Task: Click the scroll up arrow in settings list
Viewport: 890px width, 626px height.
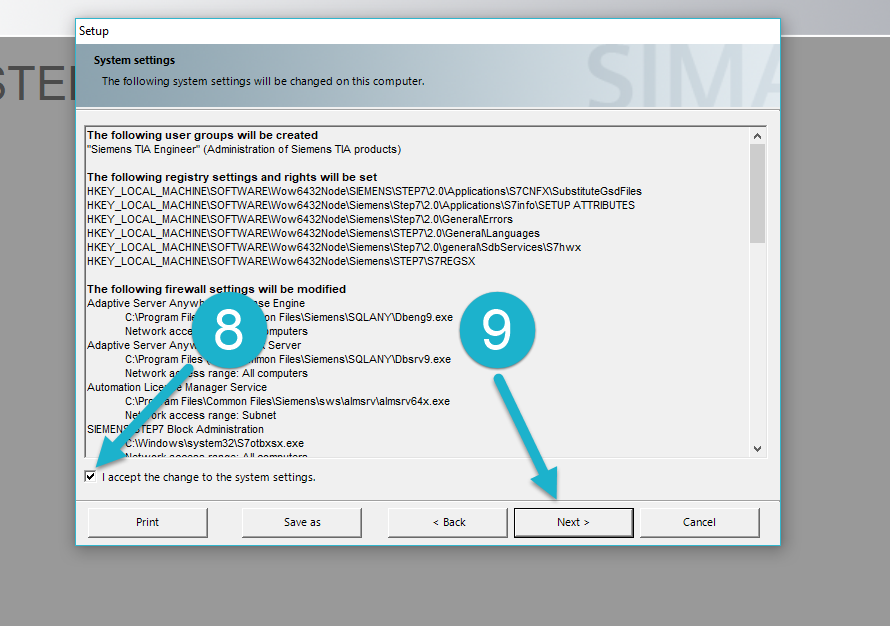Action: [x=757, y=136]
